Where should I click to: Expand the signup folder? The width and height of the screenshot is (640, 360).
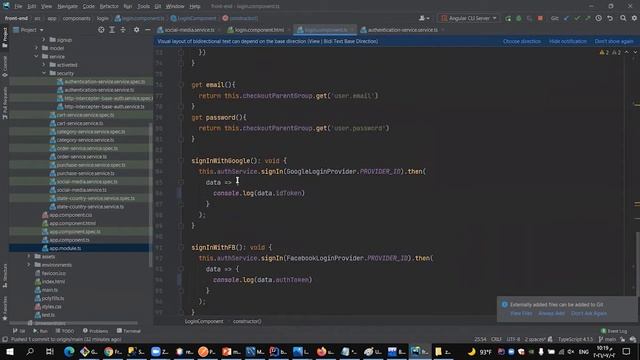44,40
